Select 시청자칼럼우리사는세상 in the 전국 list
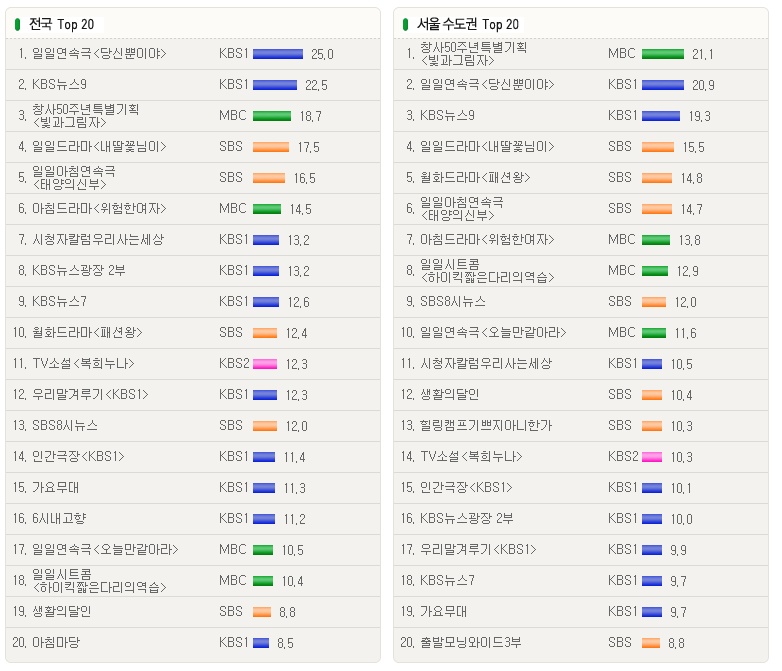 click(98, 239)
